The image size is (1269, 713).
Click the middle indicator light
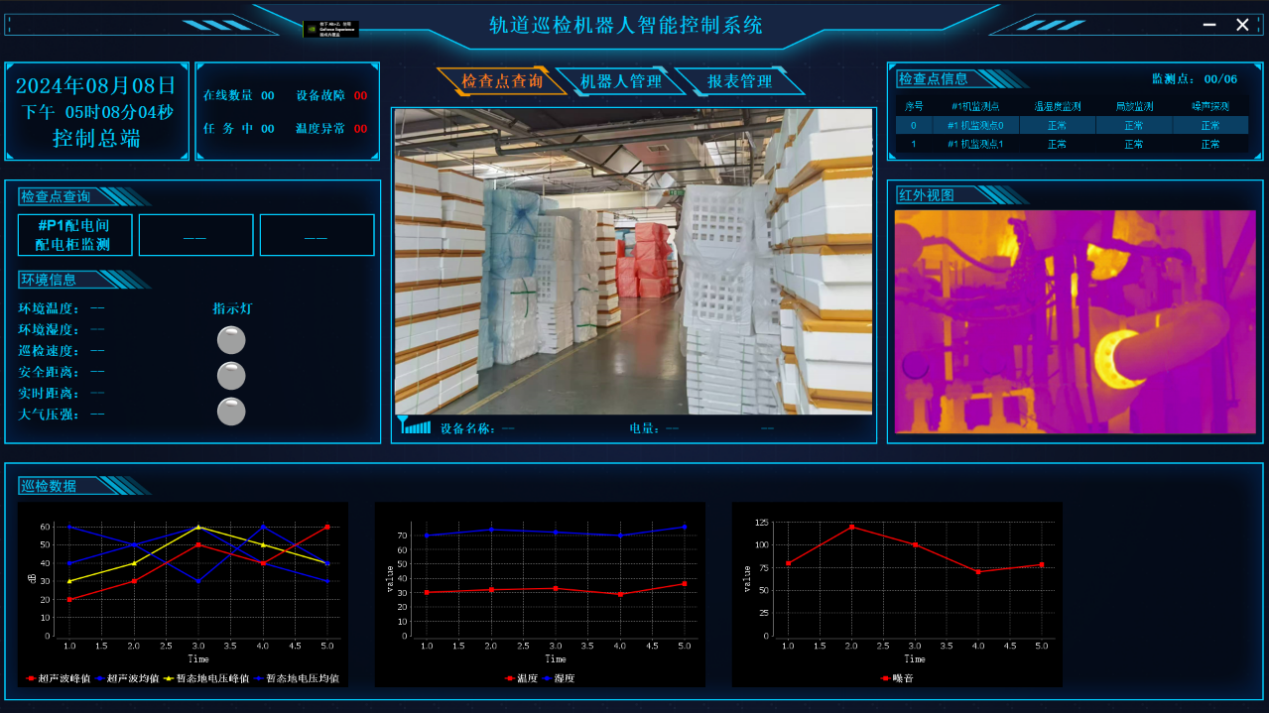231,376
